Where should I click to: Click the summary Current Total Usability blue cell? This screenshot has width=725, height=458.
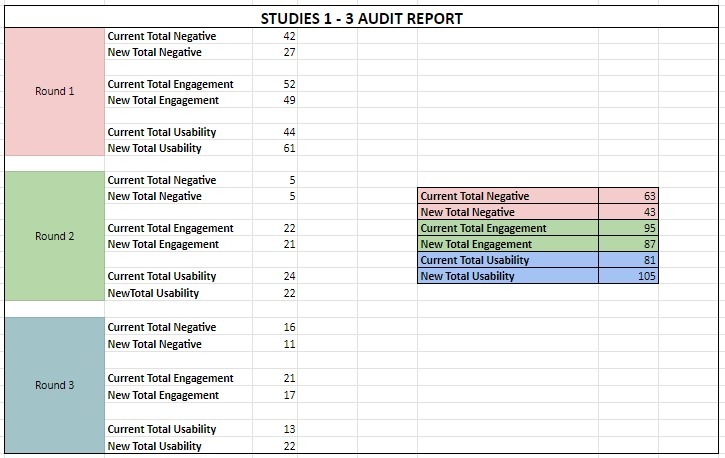coord(507,260)
